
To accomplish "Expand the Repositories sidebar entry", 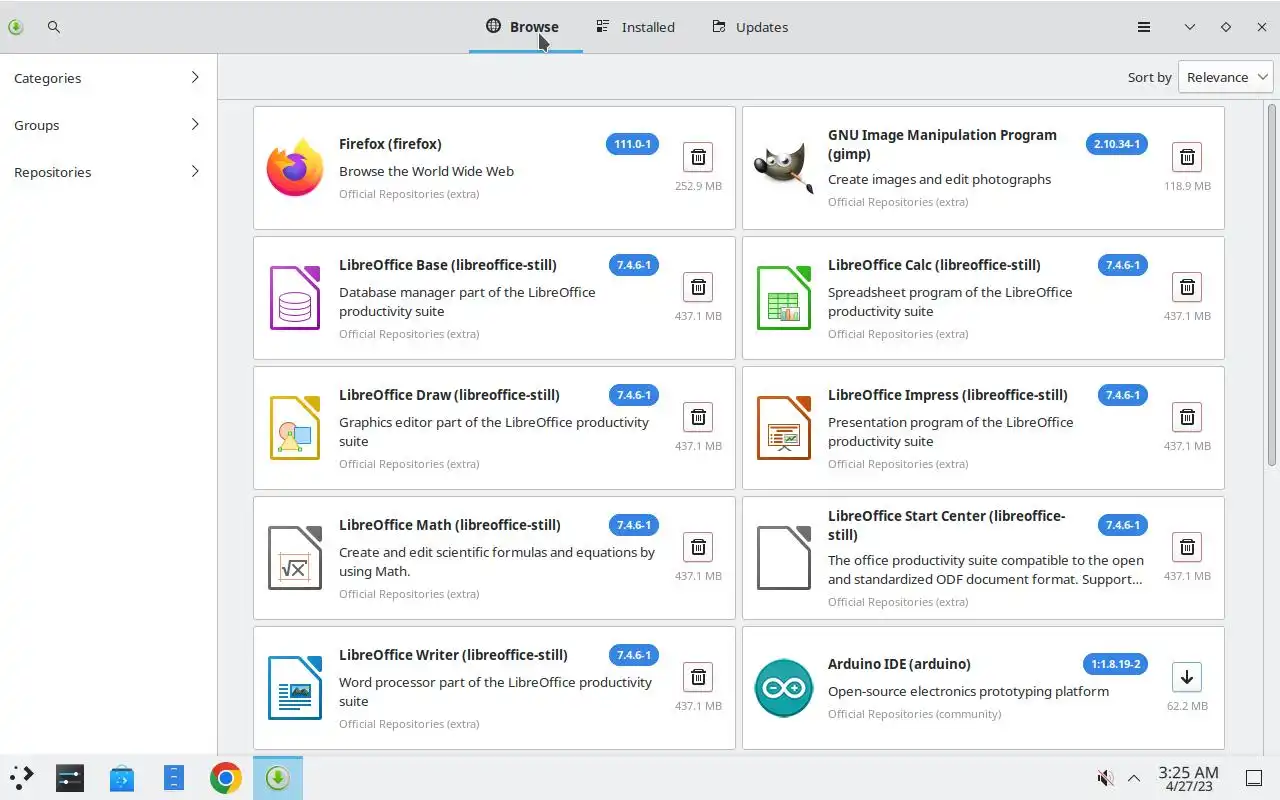I will pos(108,172).
